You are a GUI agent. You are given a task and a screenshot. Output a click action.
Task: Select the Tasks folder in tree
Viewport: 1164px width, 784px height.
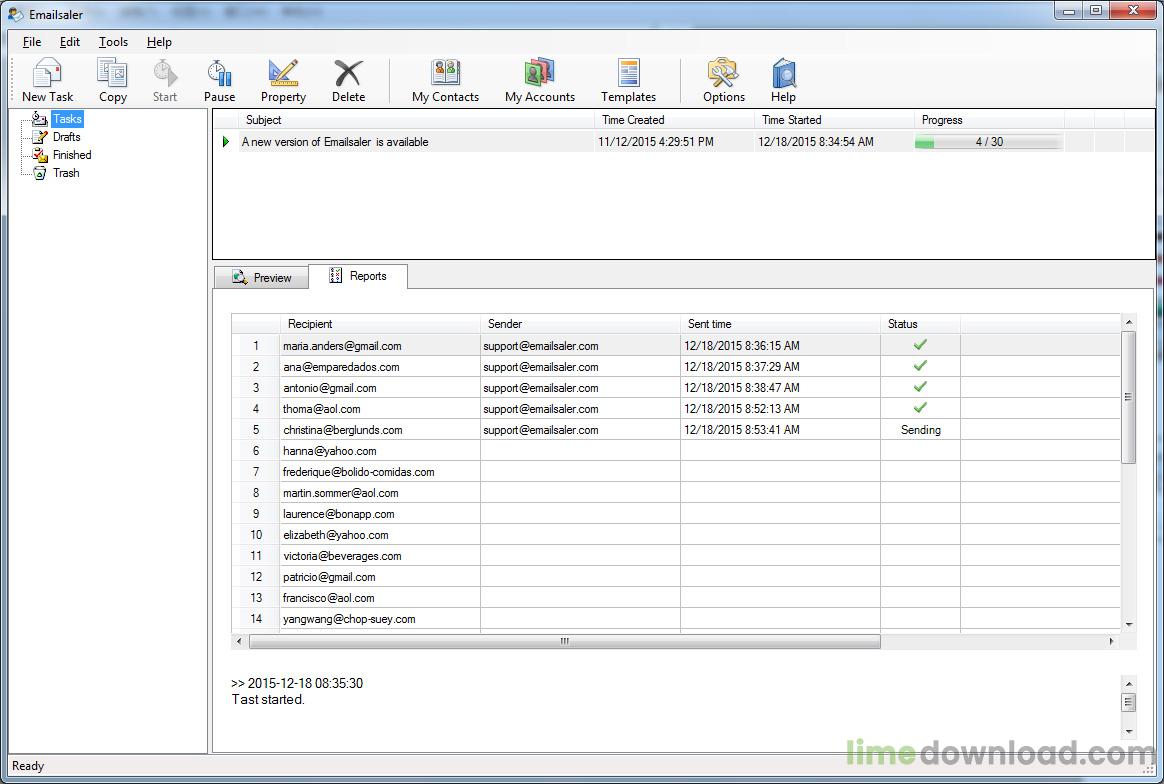pos(67,119)
